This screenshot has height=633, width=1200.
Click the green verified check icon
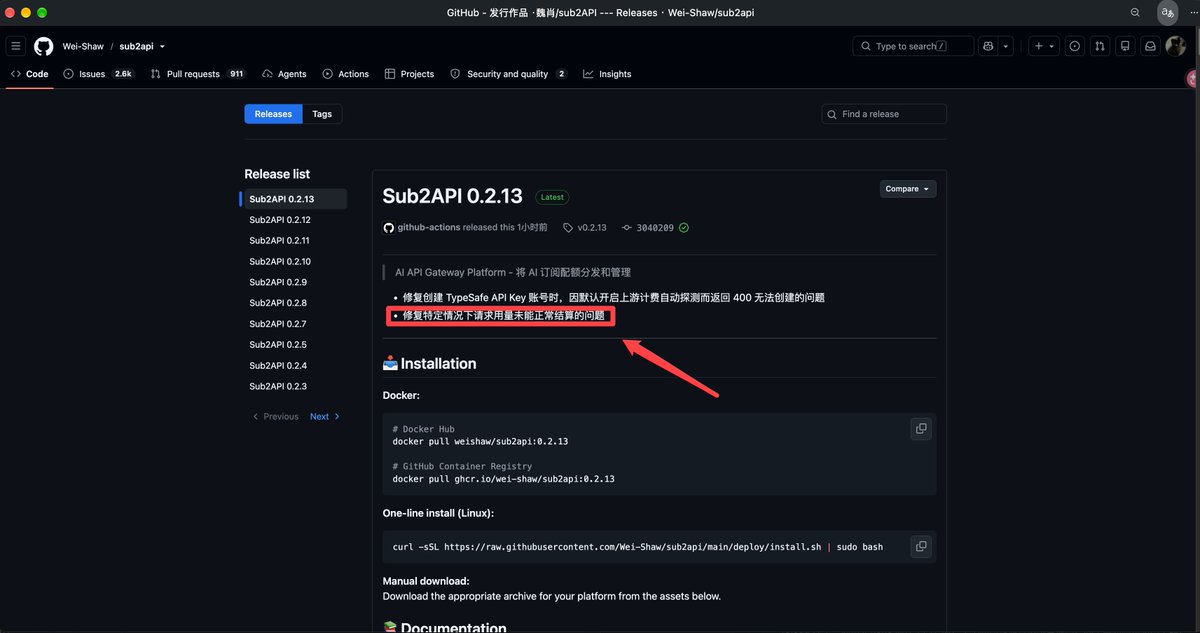pyautogui.click(x=684, y=228)
